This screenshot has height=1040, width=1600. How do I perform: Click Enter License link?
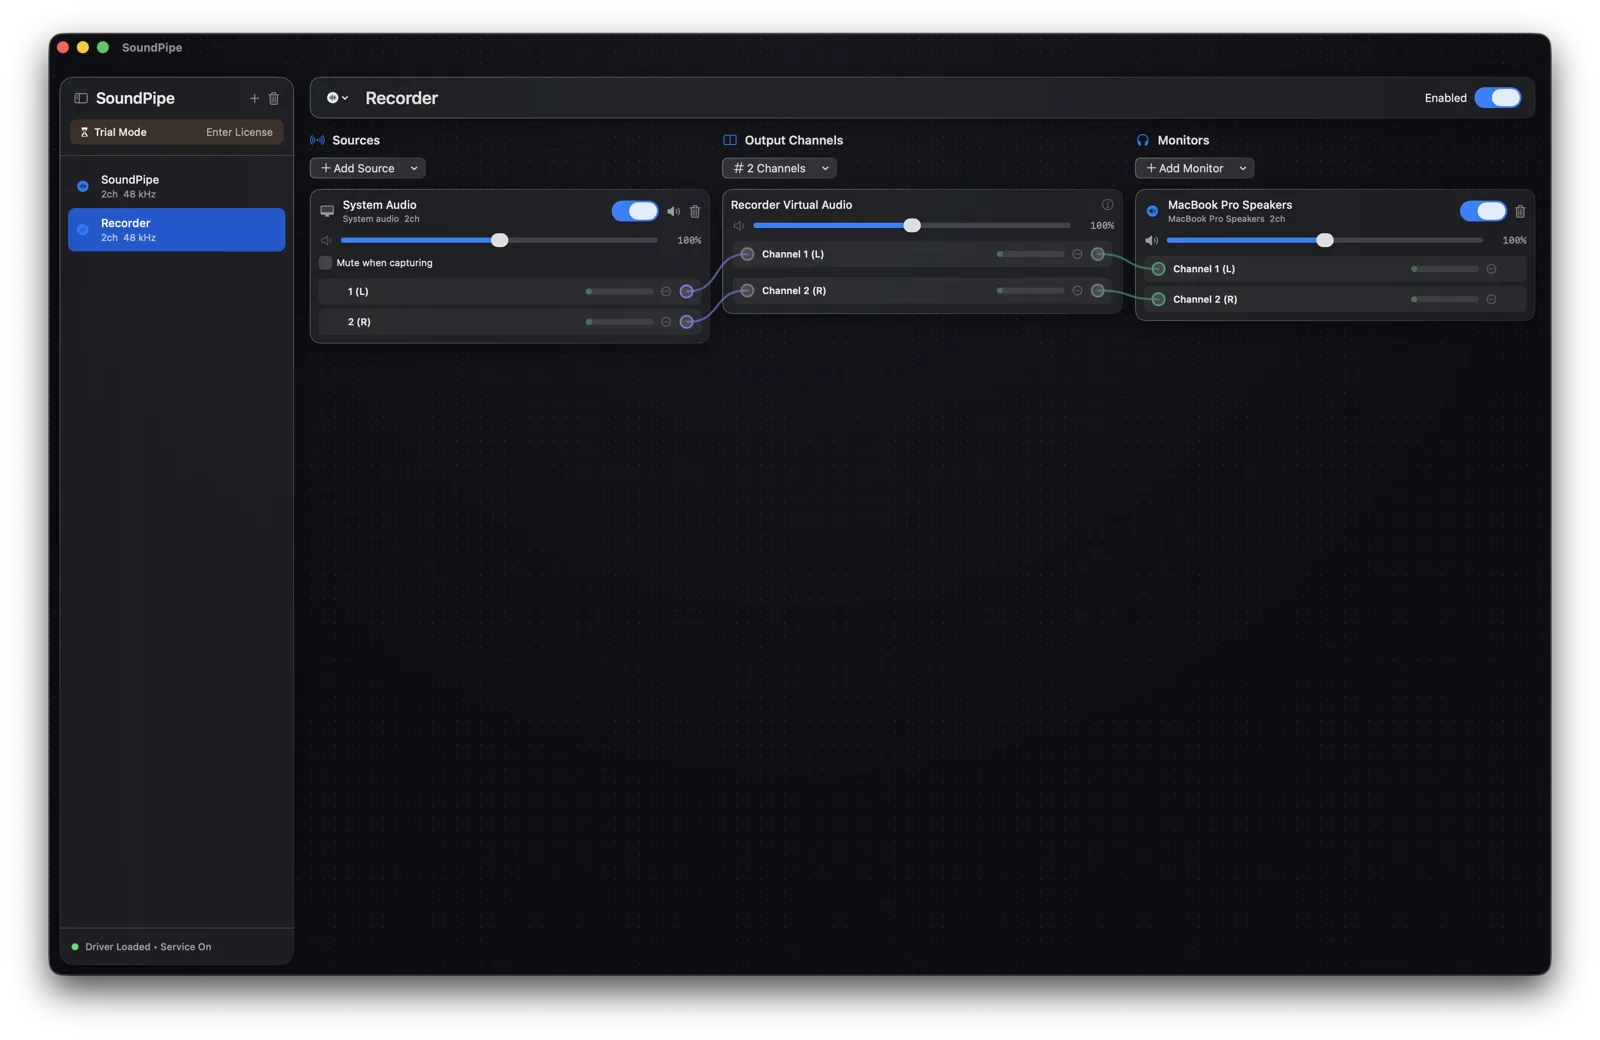click(239, 132)
